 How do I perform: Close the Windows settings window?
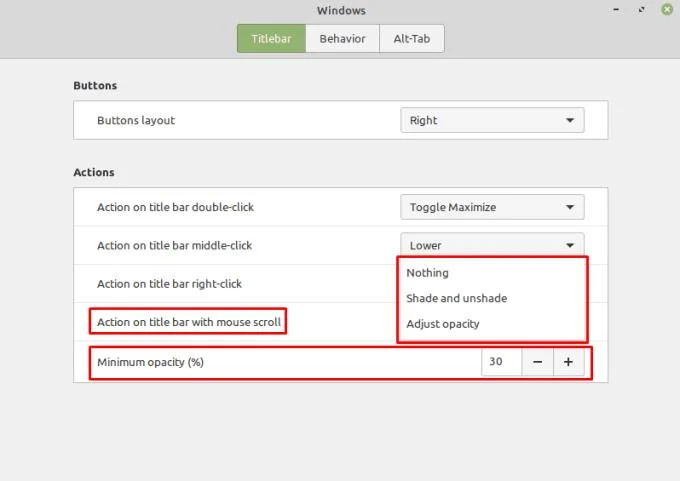click(x=667, y=9)
